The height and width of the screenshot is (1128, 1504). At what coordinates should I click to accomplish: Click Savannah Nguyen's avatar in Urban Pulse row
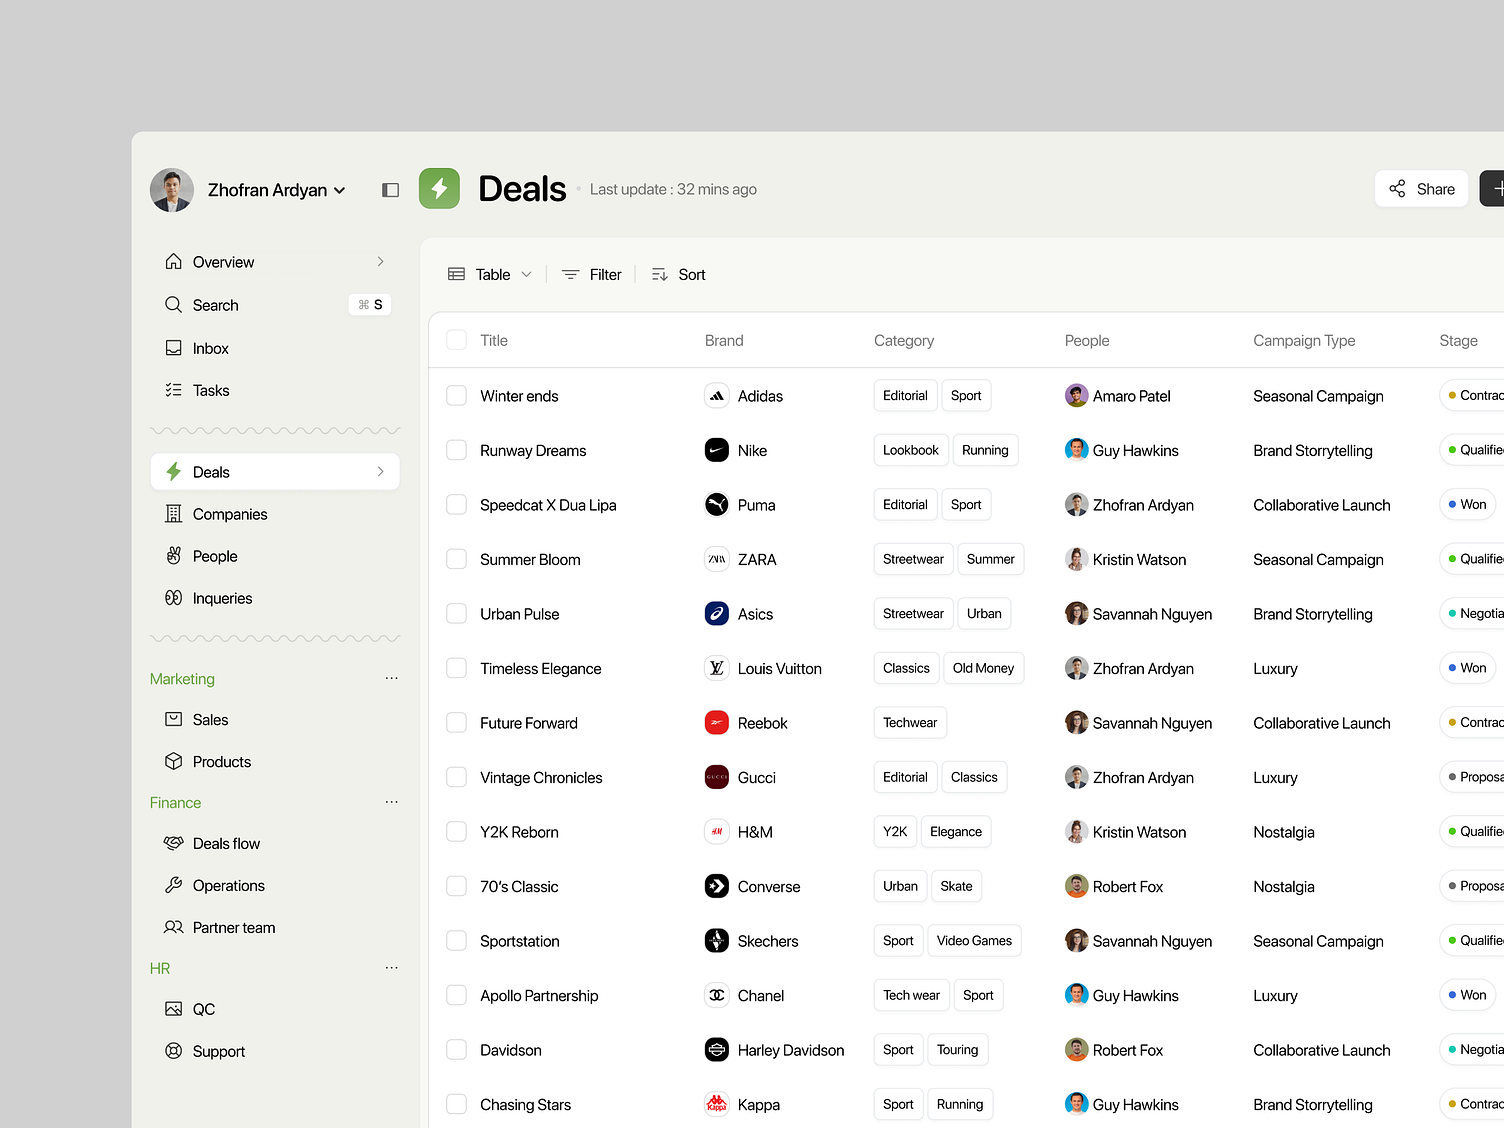(x=1076, y=614)
